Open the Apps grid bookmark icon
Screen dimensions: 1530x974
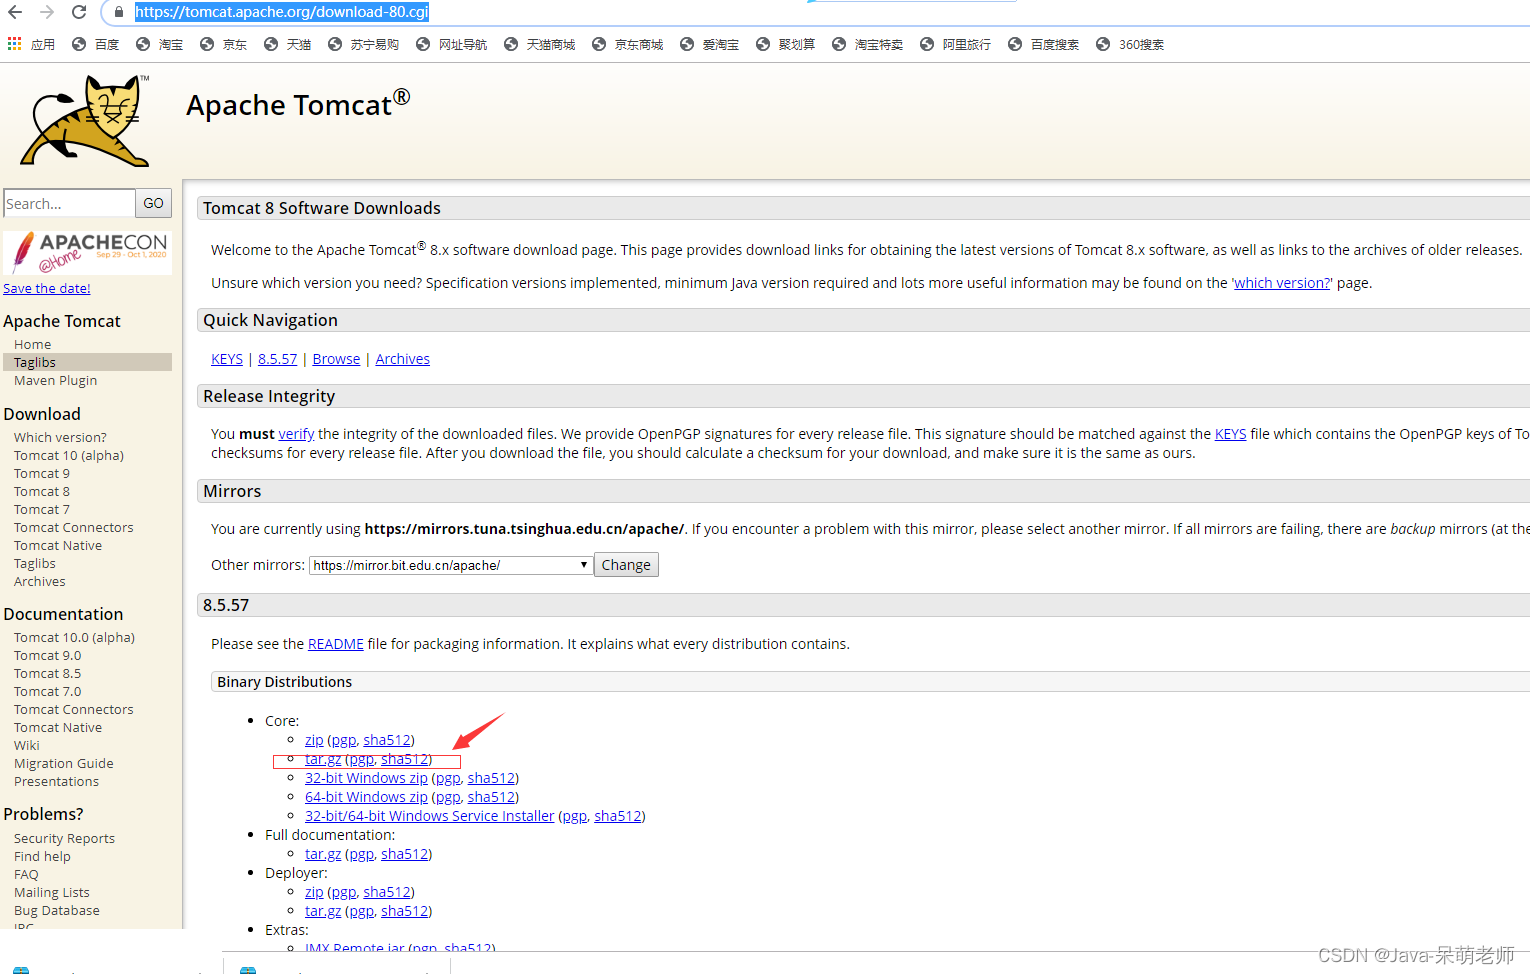14,44
